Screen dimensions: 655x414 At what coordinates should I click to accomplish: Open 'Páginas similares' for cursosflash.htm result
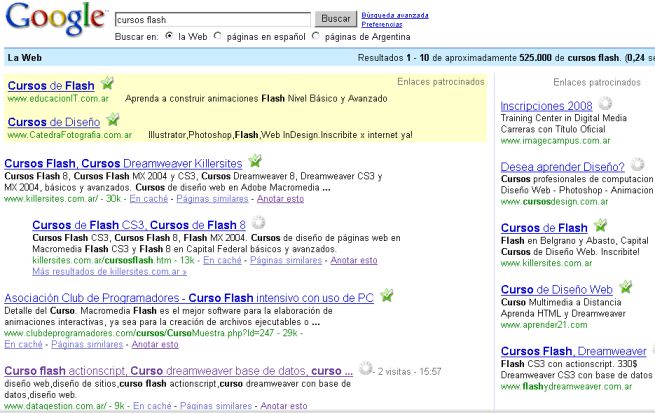tap(286, 260)
